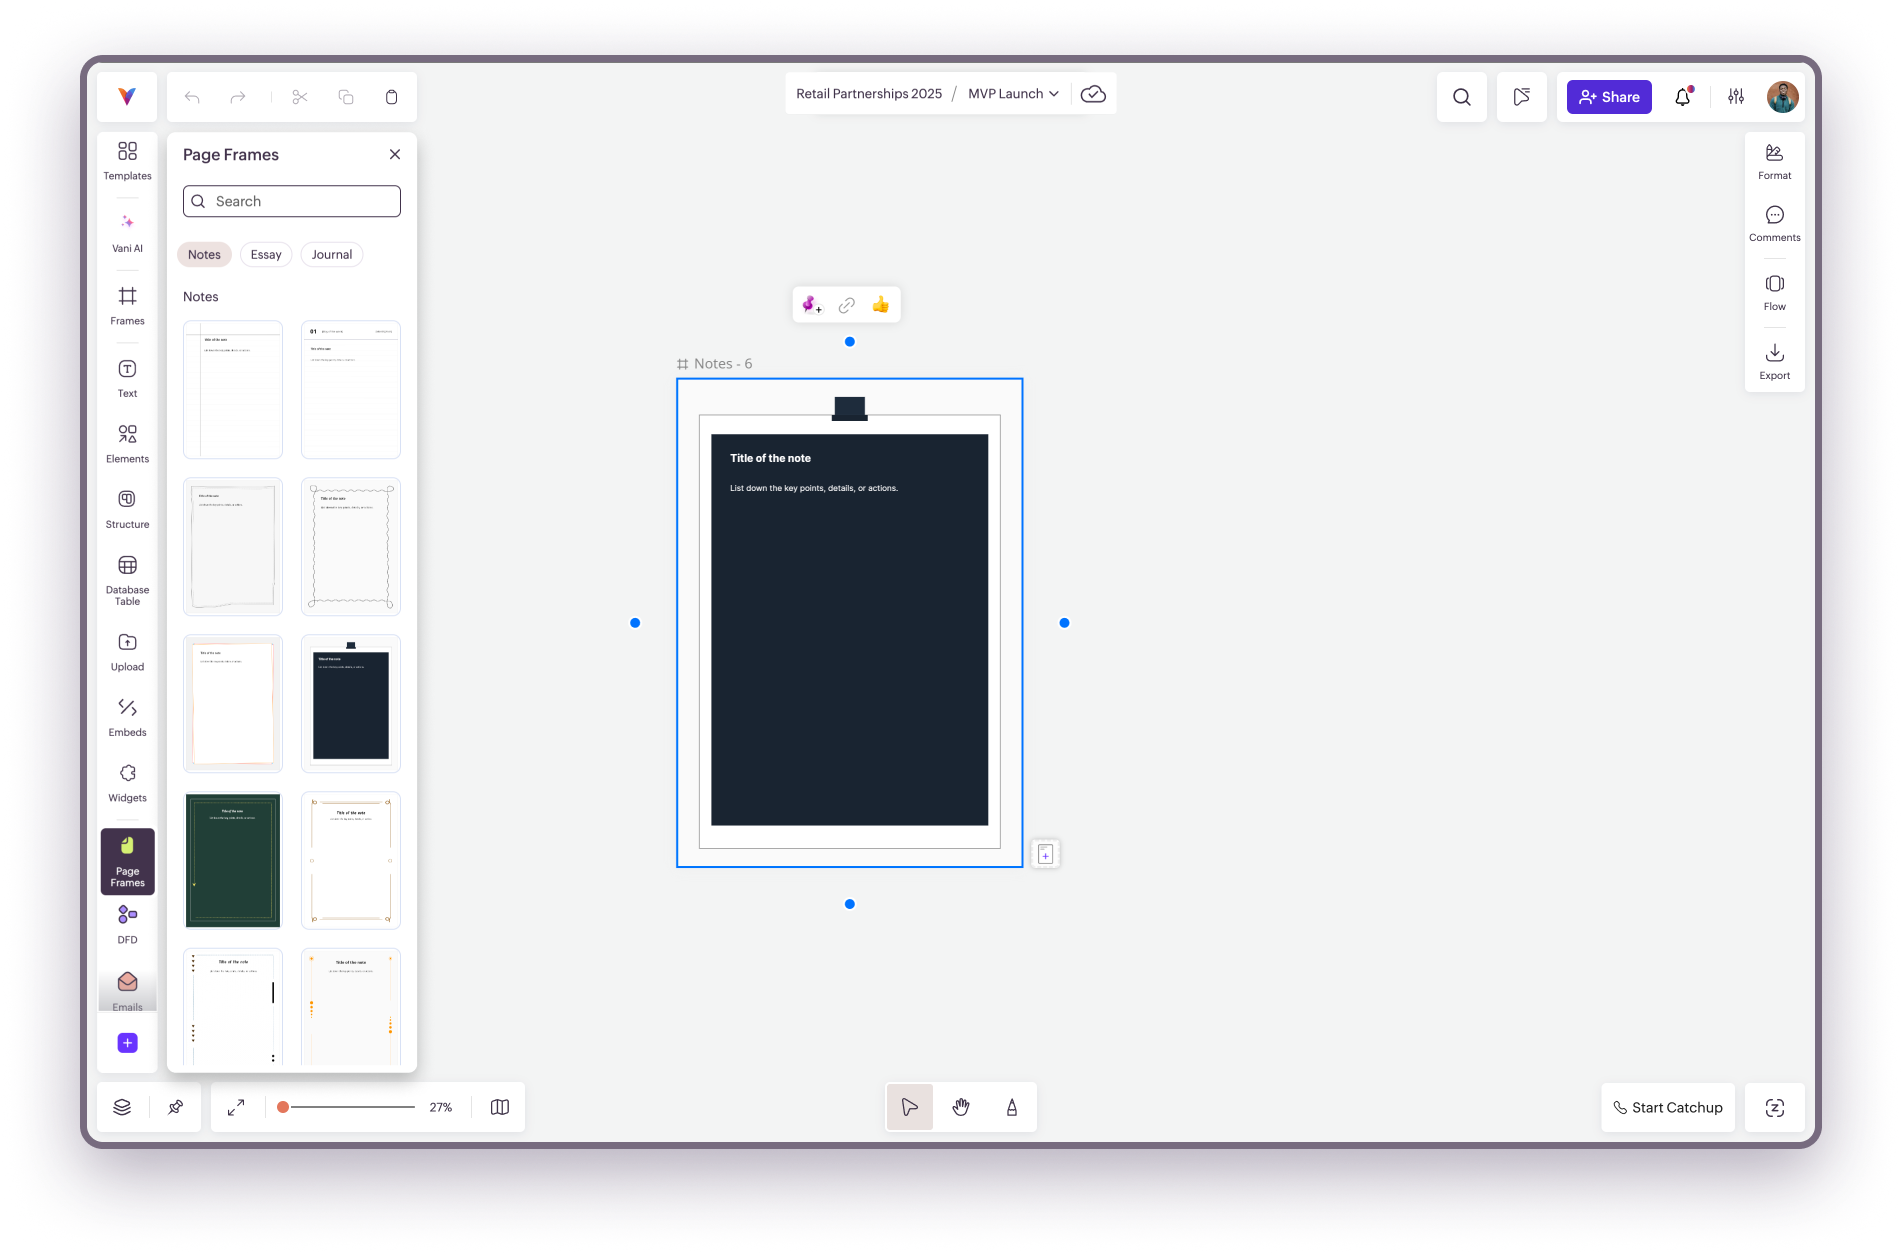This screenshot has width=1902, height=1254.
Task: Select the Frames tool
Action: (127, 306)
